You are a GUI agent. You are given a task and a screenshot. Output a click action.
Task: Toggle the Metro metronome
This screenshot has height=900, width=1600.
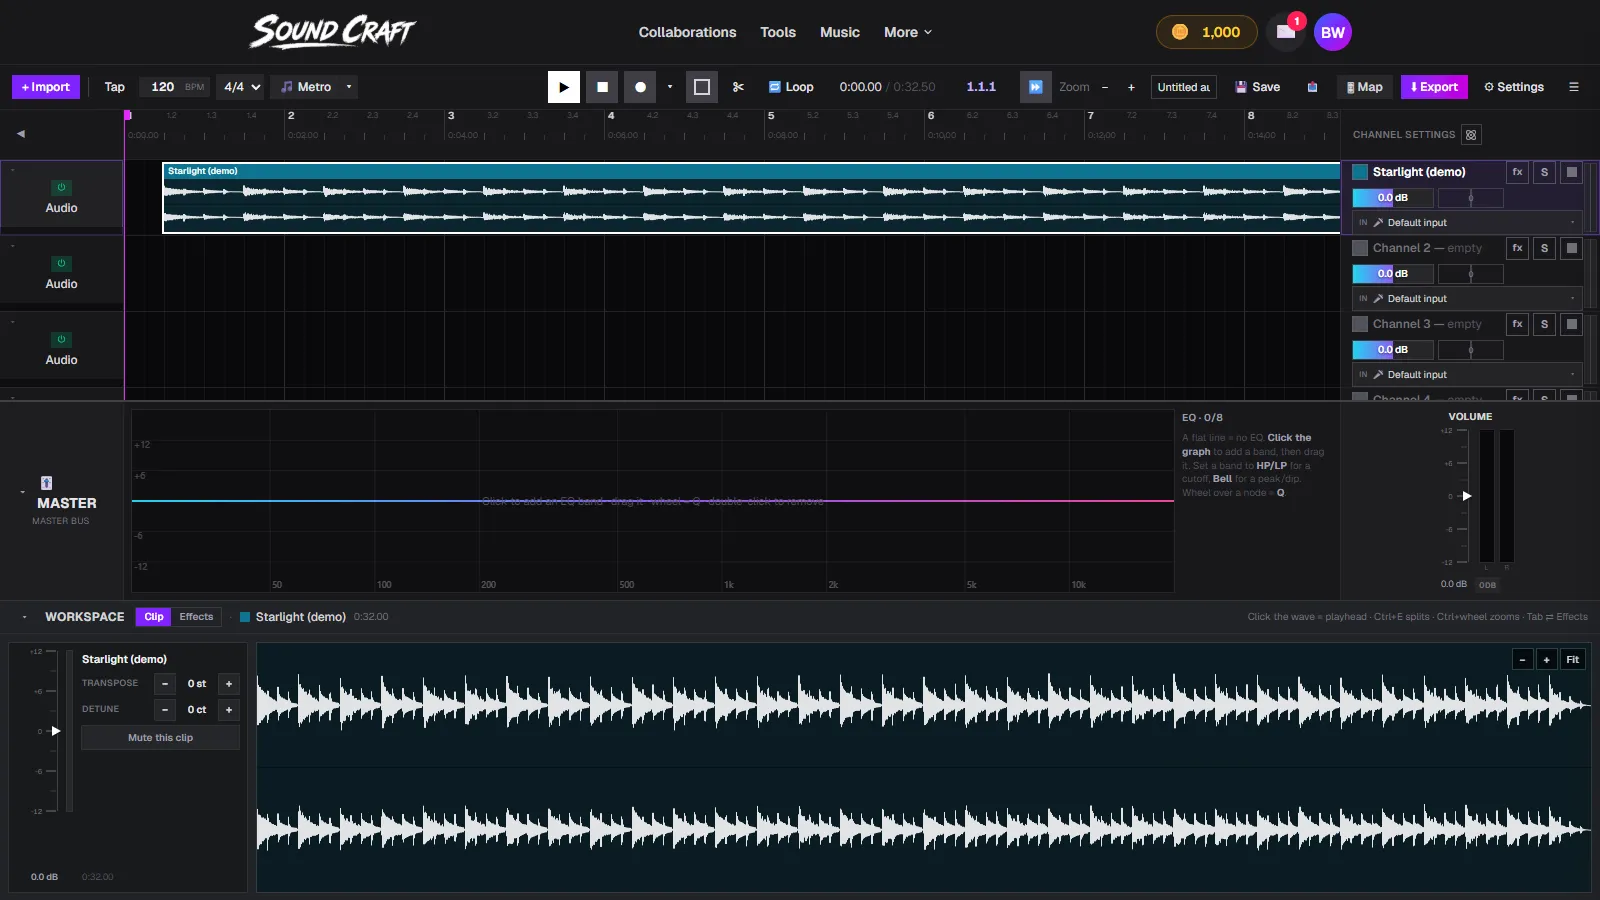click(306, 87)
